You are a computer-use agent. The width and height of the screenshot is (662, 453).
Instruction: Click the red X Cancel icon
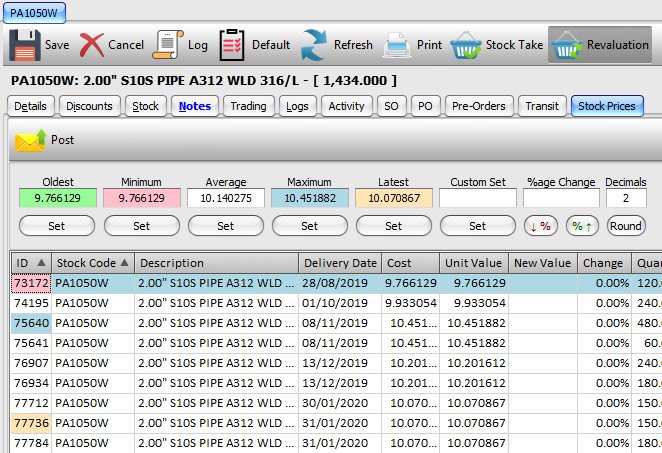[x=92, y=45]
